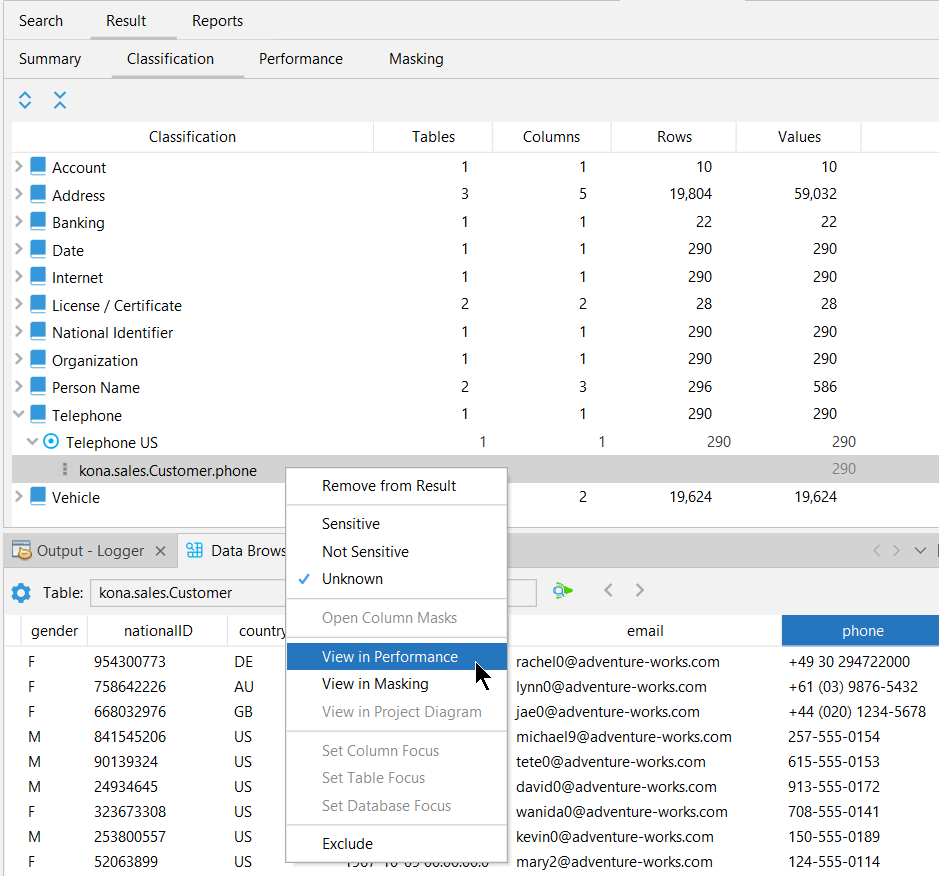Click email cell rachel0@adventure-works.com

617,662
